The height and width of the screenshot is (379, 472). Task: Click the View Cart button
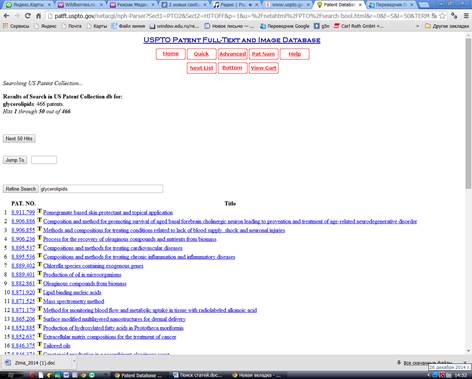pos(264,68)
